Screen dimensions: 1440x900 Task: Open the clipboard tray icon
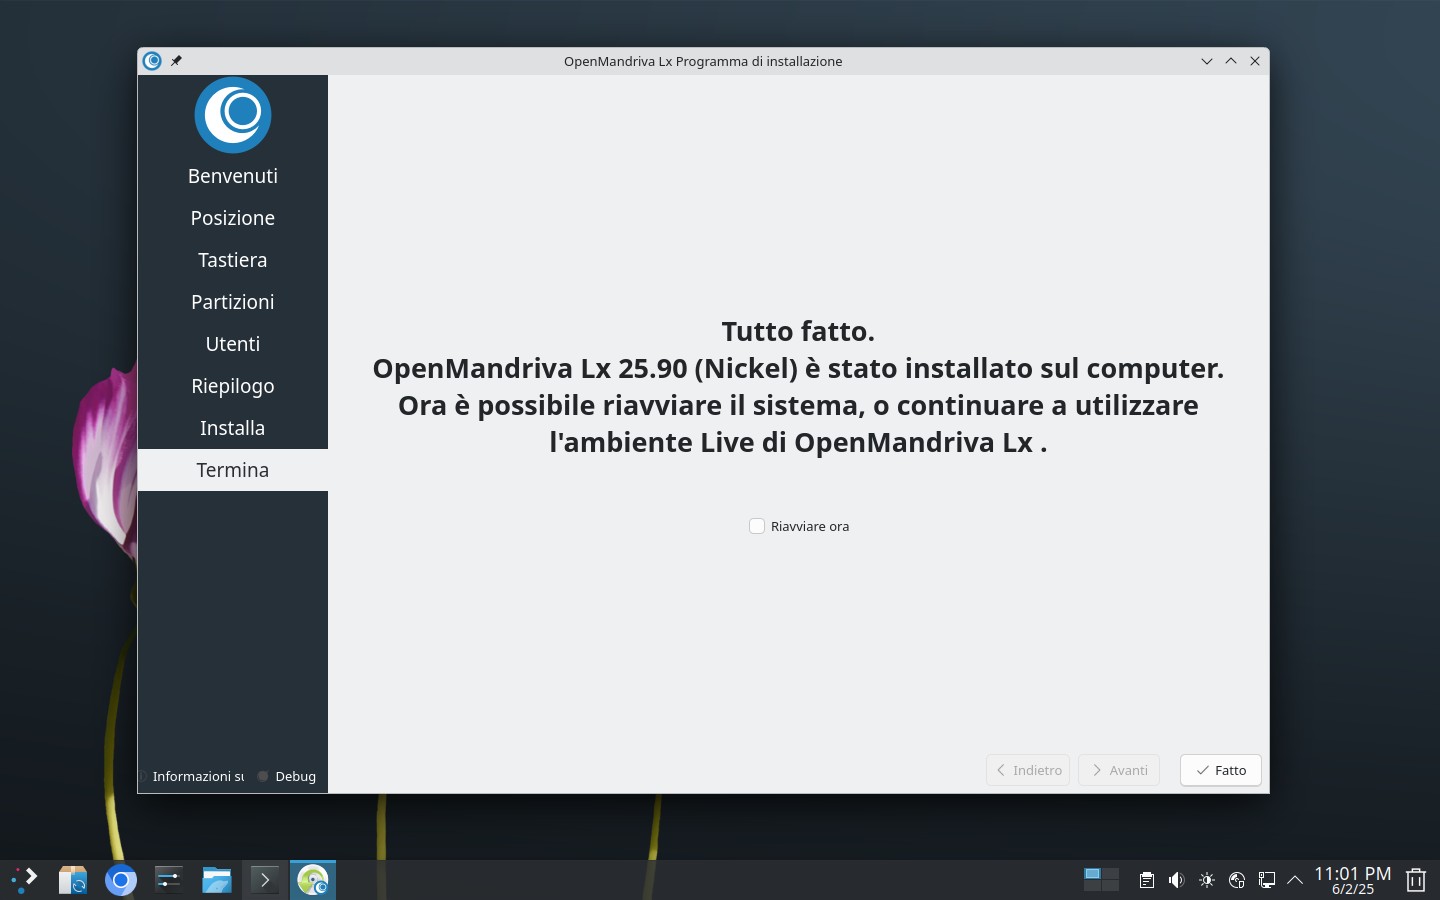1147,880
